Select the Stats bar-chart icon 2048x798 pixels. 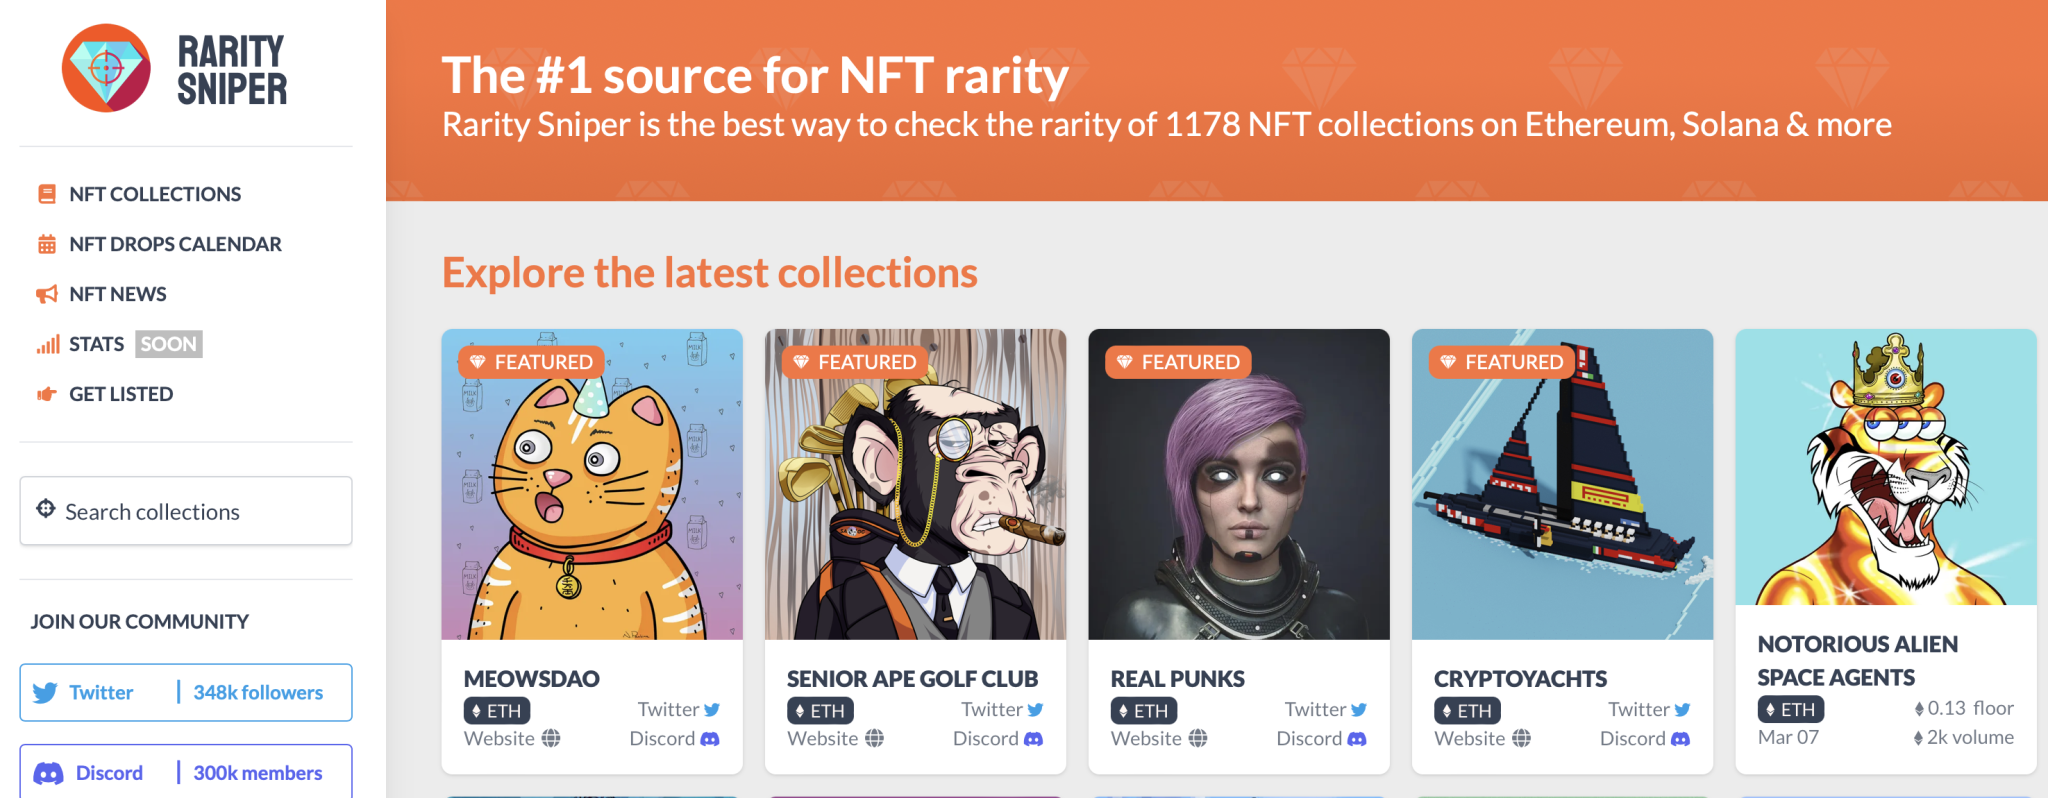pyautogui.click(x=46, y=343)
